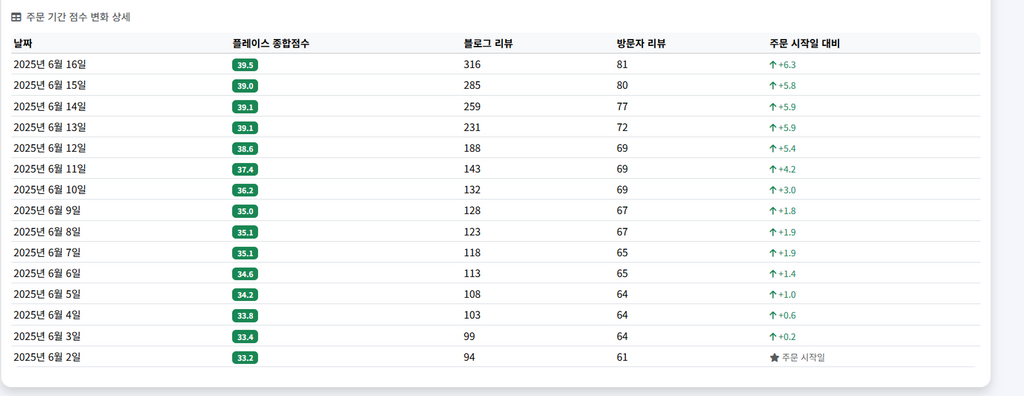
Task: Click the +5.9 value in the 6월 14일 row
Action: [787, 107]
